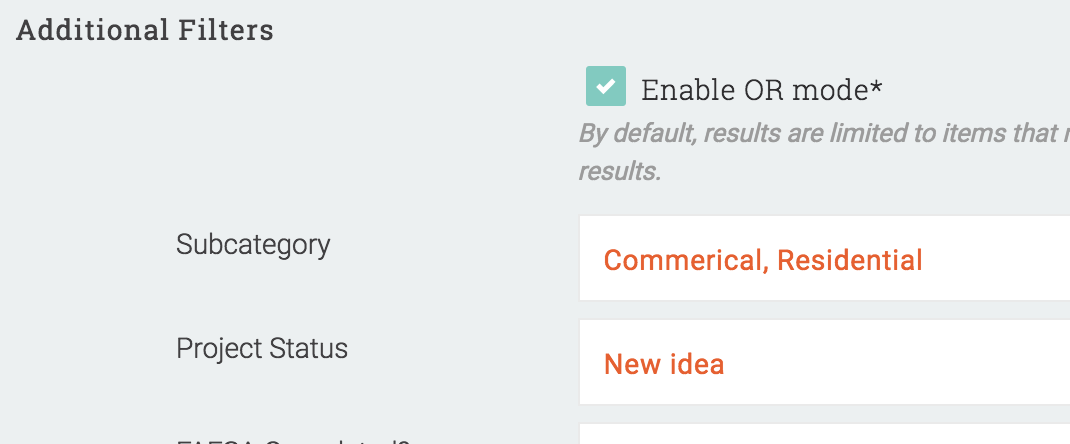Click the Subcategory field label

tap(253, 244)
